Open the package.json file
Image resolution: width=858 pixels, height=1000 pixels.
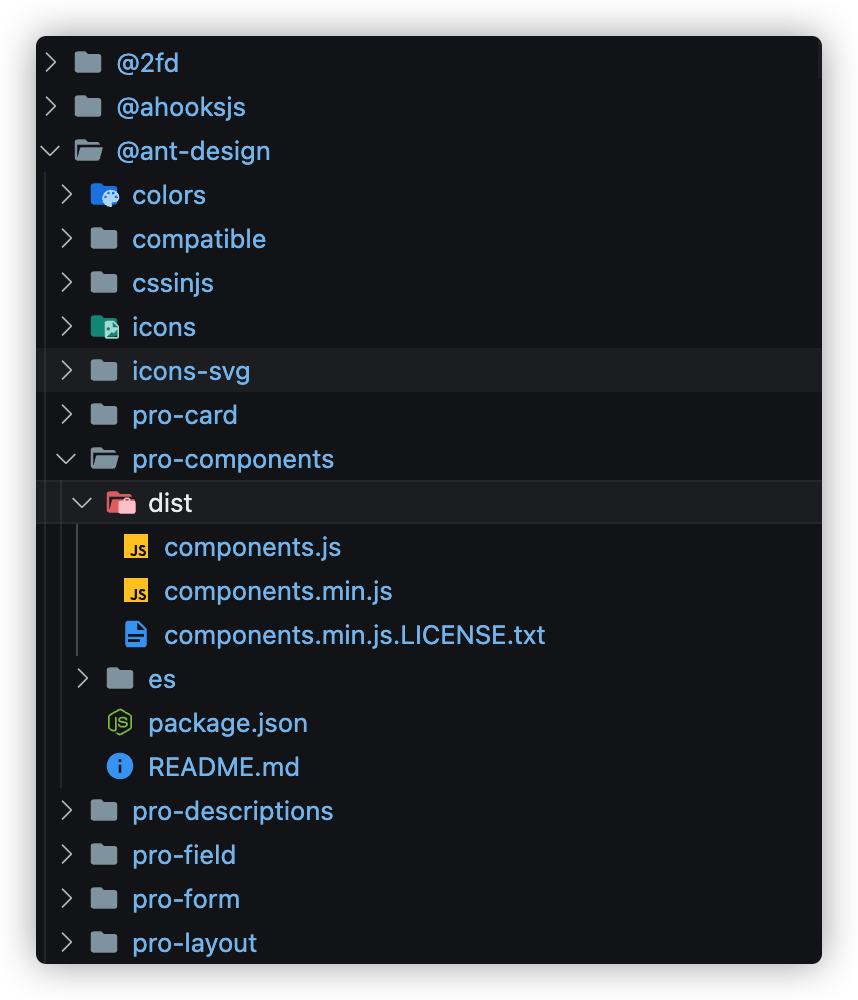[x=228, y=723]
